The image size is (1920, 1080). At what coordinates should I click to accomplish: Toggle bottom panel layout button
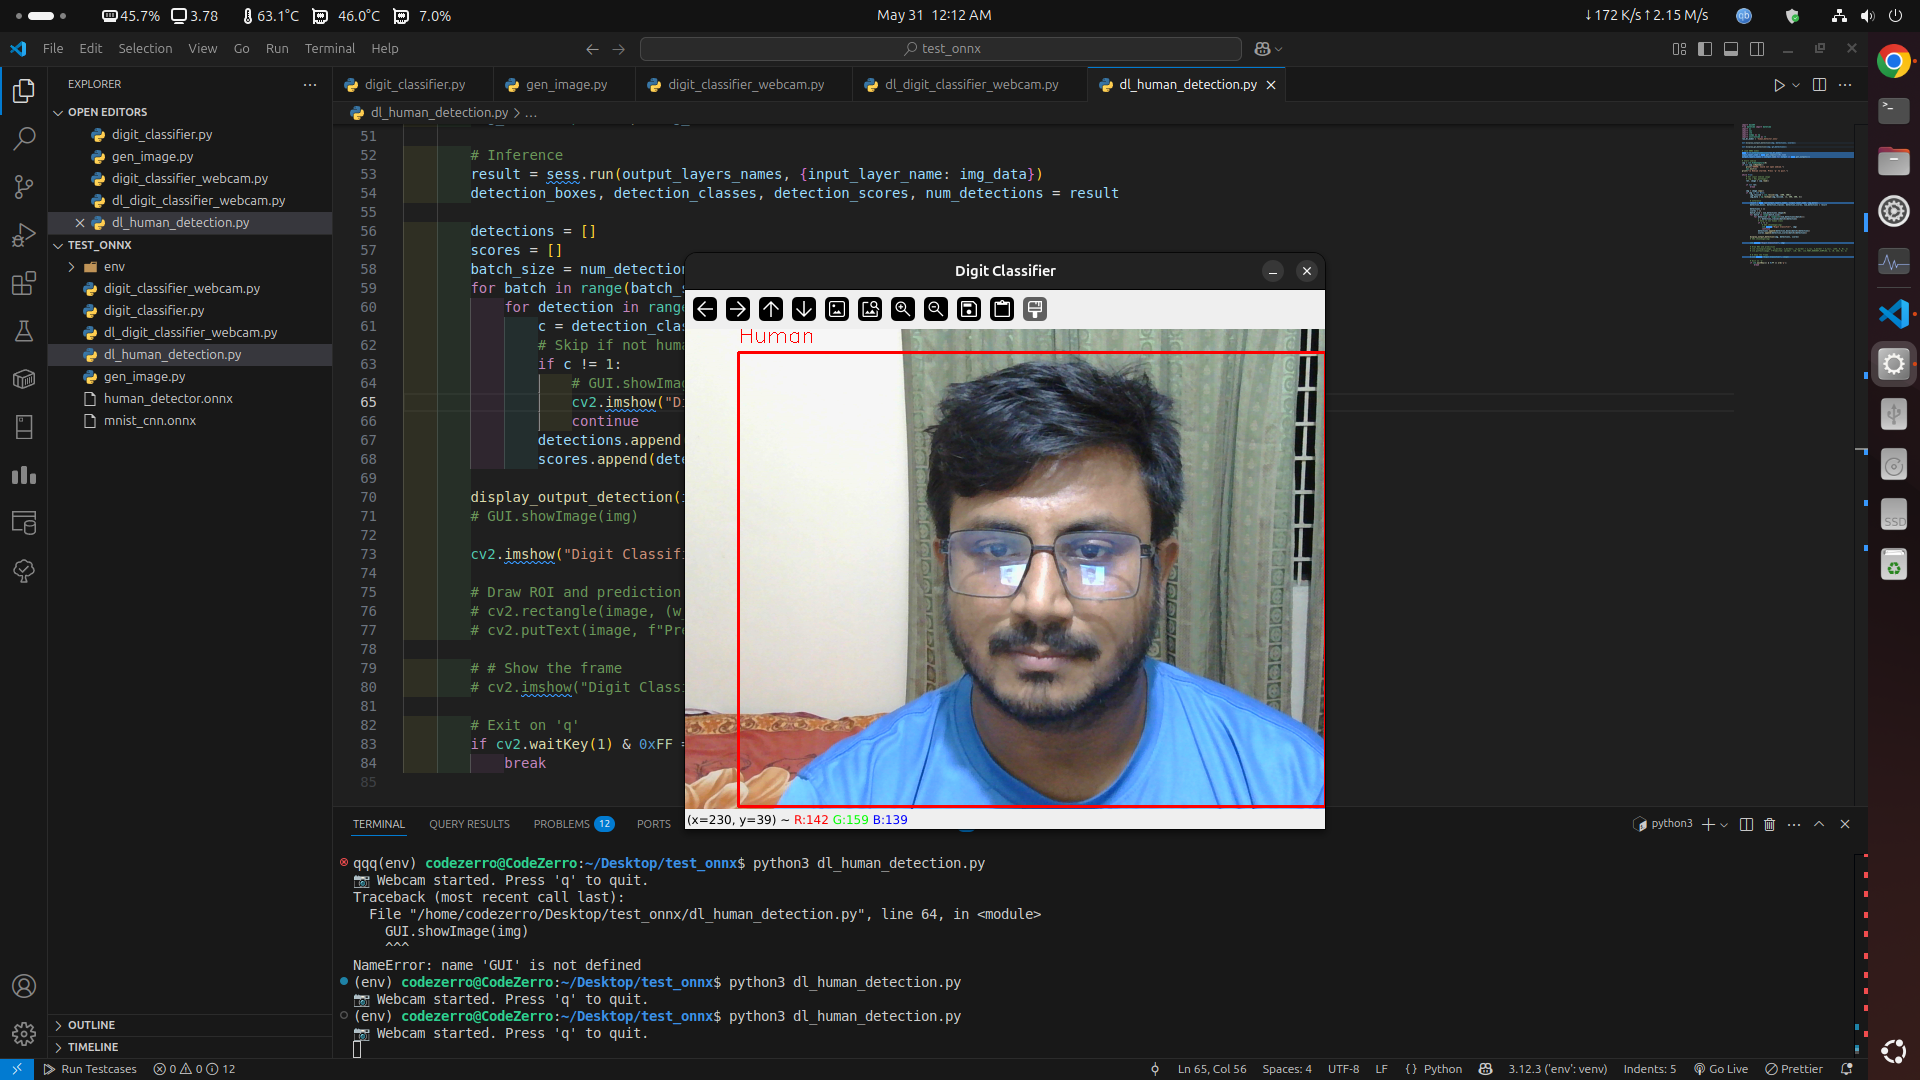tap(1731, 48)
